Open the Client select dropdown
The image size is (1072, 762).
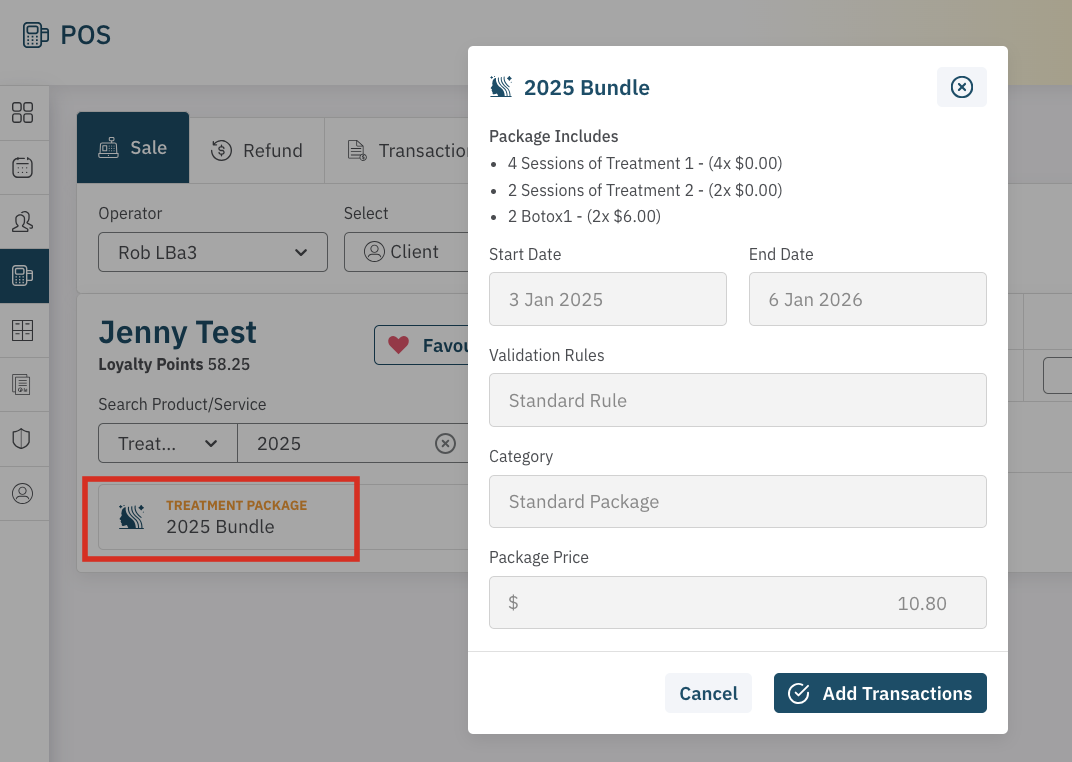tap(405, 252)
